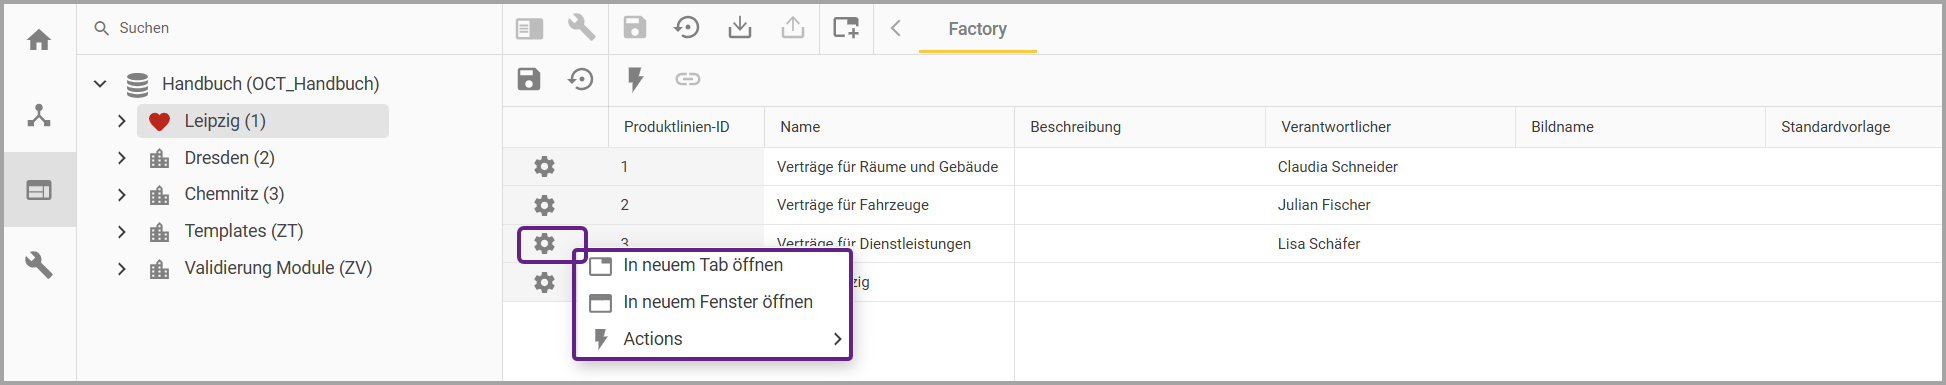Viewport: 1946px width, 385px height.
Task: Click the lightning bolt actions icon
Action: 635,79
